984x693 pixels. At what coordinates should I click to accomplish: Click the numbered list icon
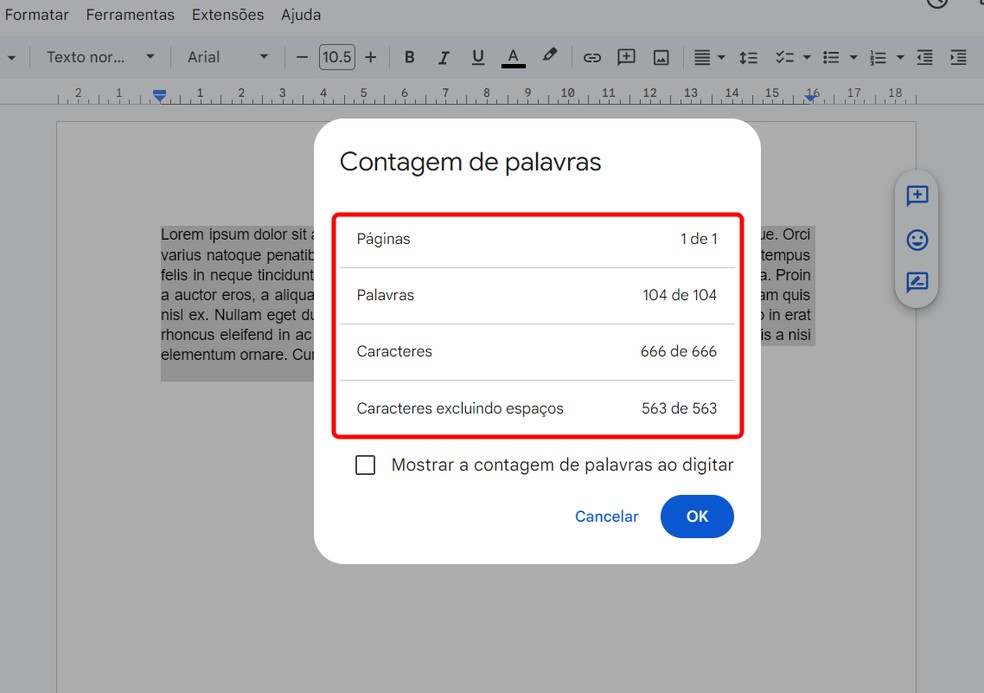coord(877,58)
